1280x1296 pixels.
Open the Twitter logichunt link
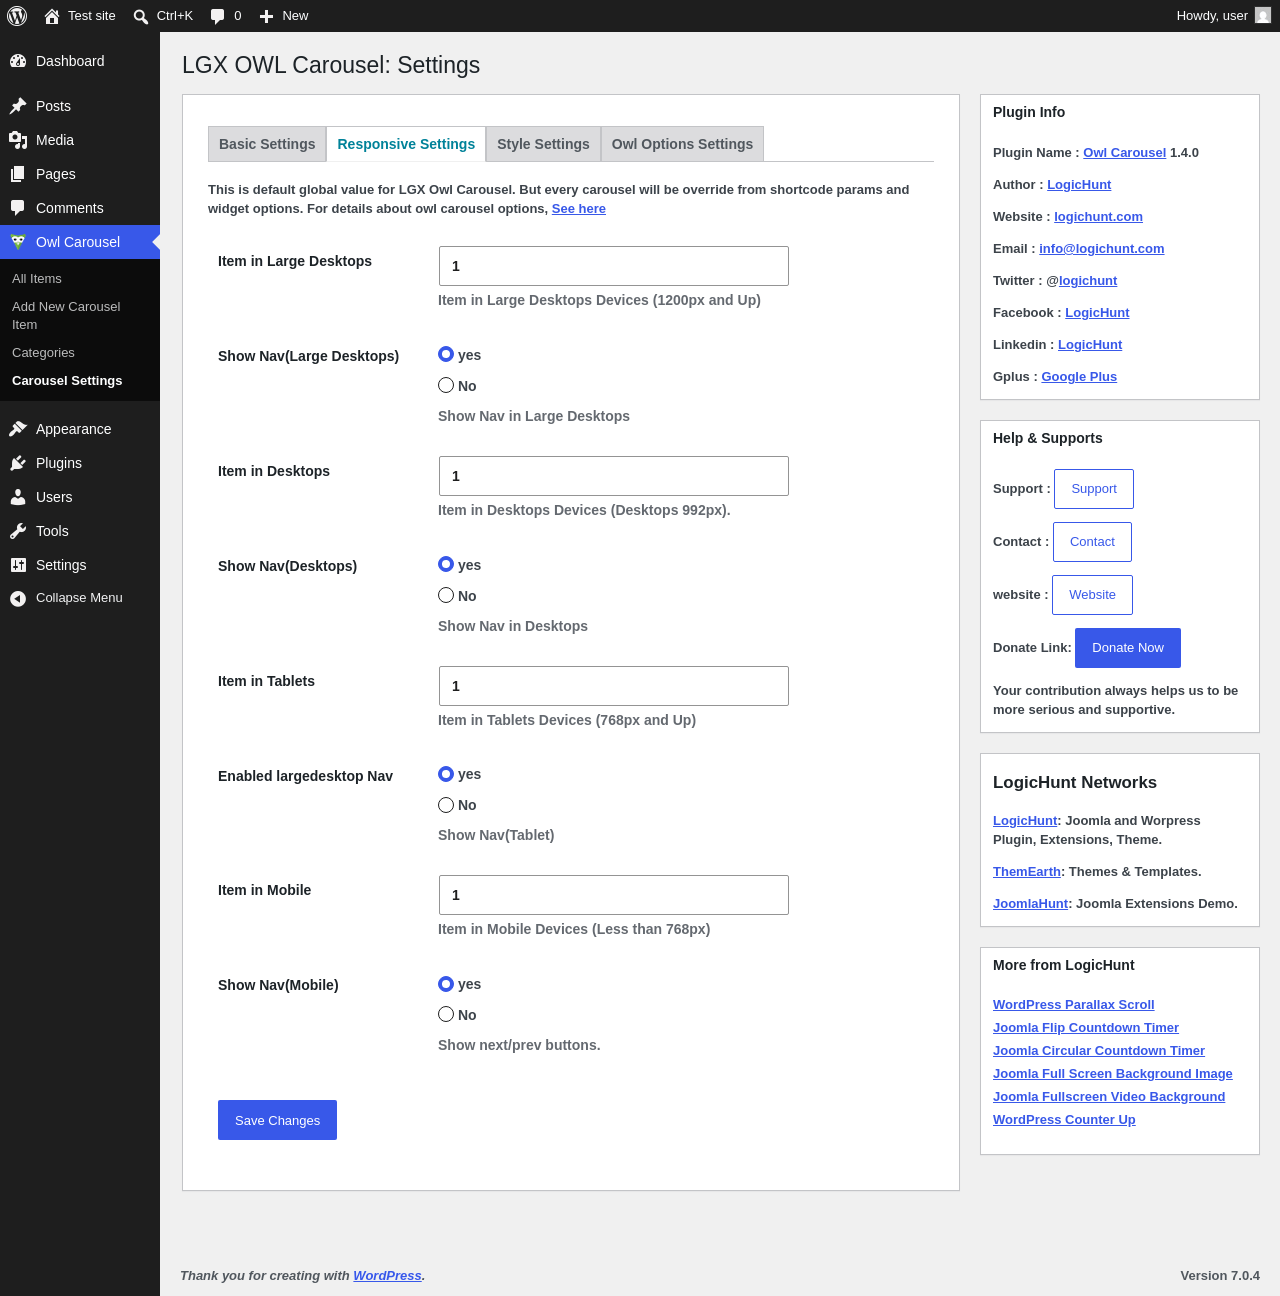pyautogui.click(x=1088, y=281)
